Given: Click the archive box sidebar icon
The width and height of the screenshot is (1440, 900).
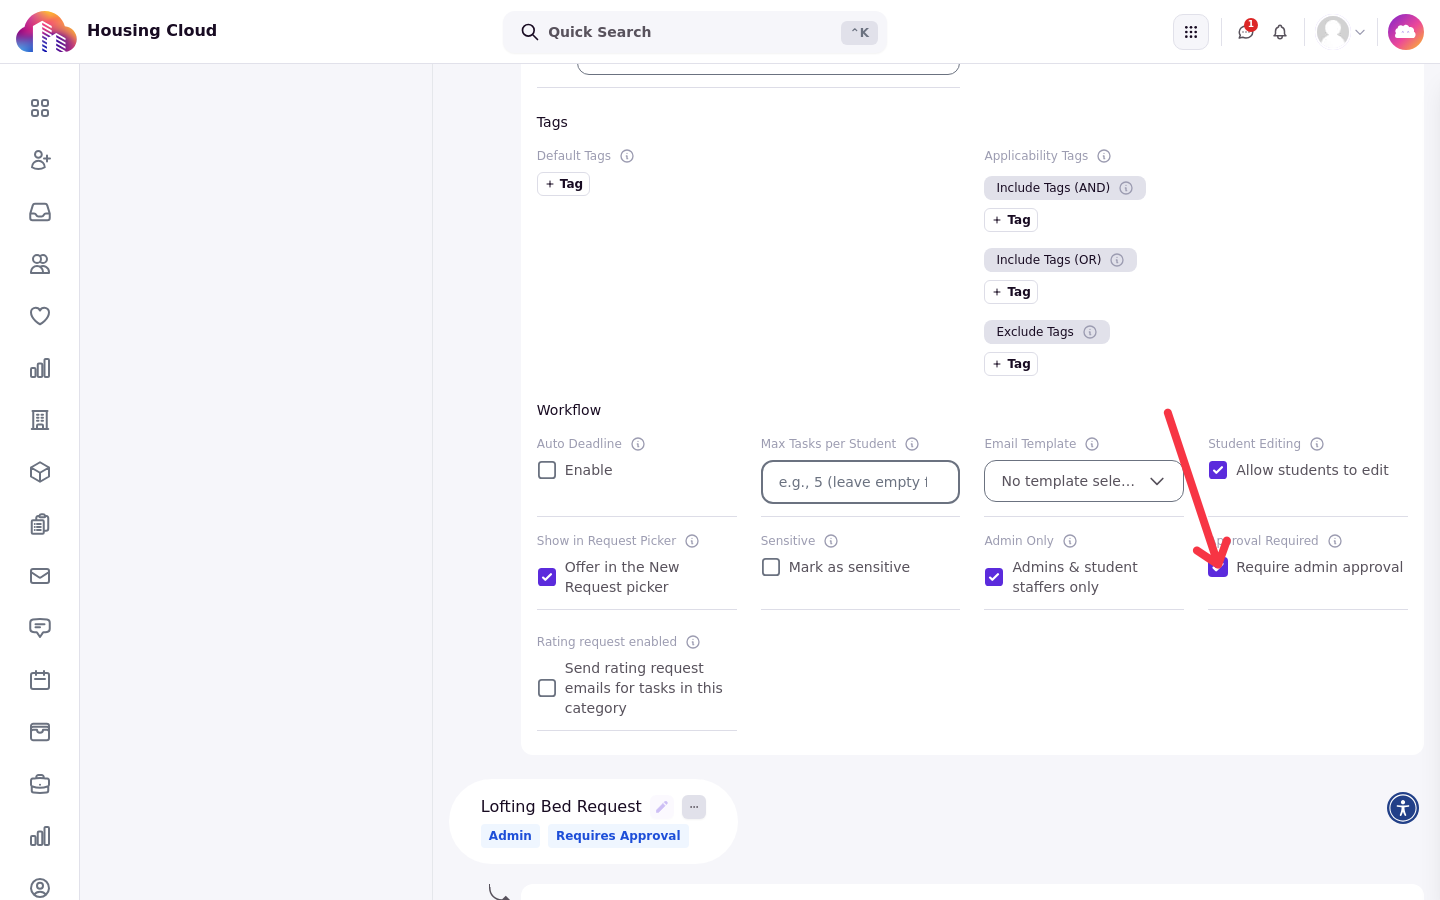Looking at the screenshot, I should pyautogui.click(x=40, y=732).
